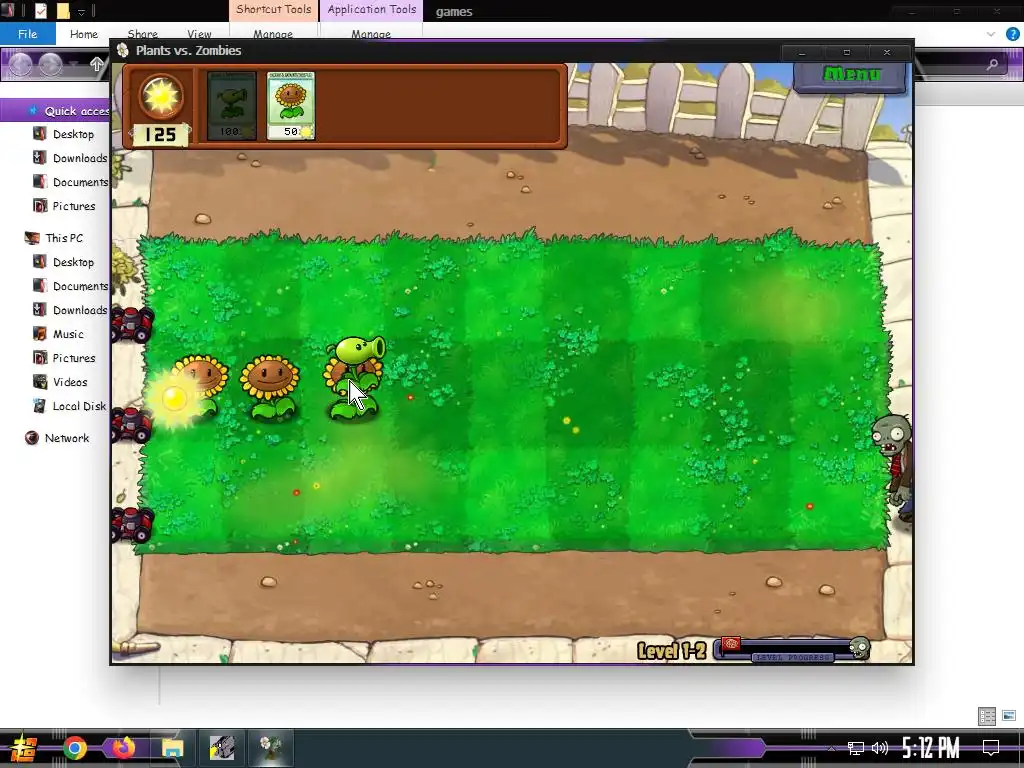This screenshot has height=768, width=1024.
Task: Click the zombie entering from the right
Action: click(893, 466)
